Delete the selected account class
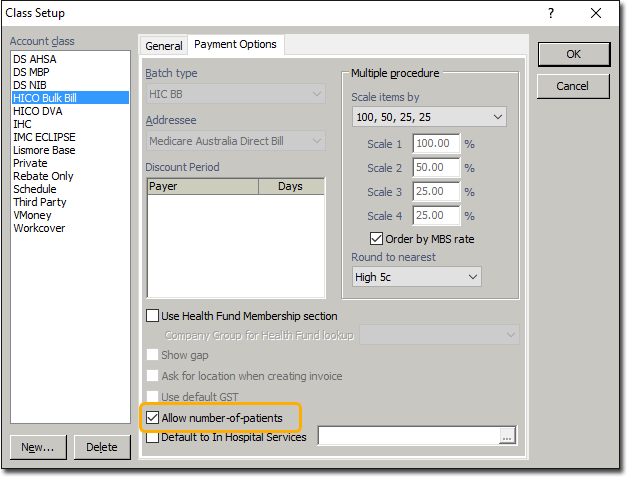 (102, 447)
